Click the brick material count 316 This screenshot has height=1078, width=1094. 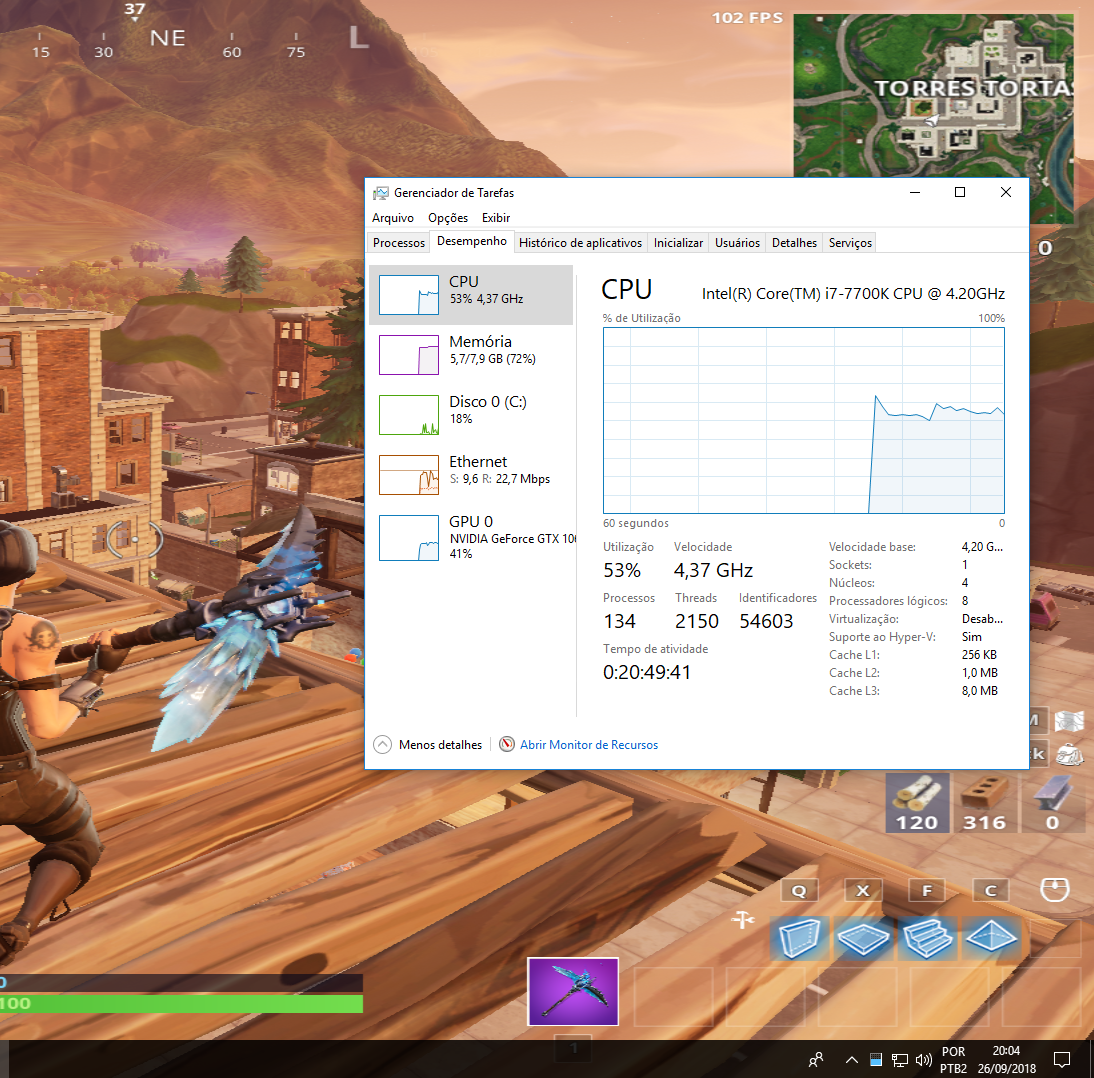click(x=984, y=823)
